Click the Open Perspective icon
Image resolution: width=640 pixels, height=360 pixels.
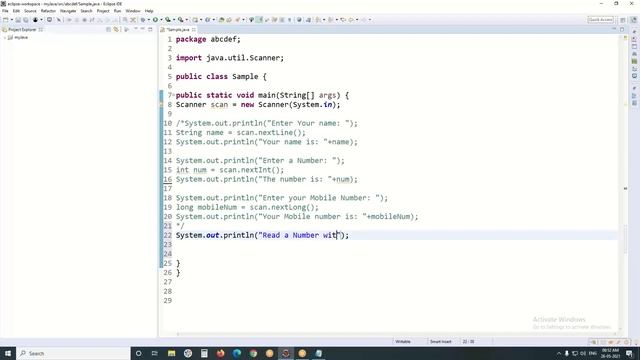623,20
